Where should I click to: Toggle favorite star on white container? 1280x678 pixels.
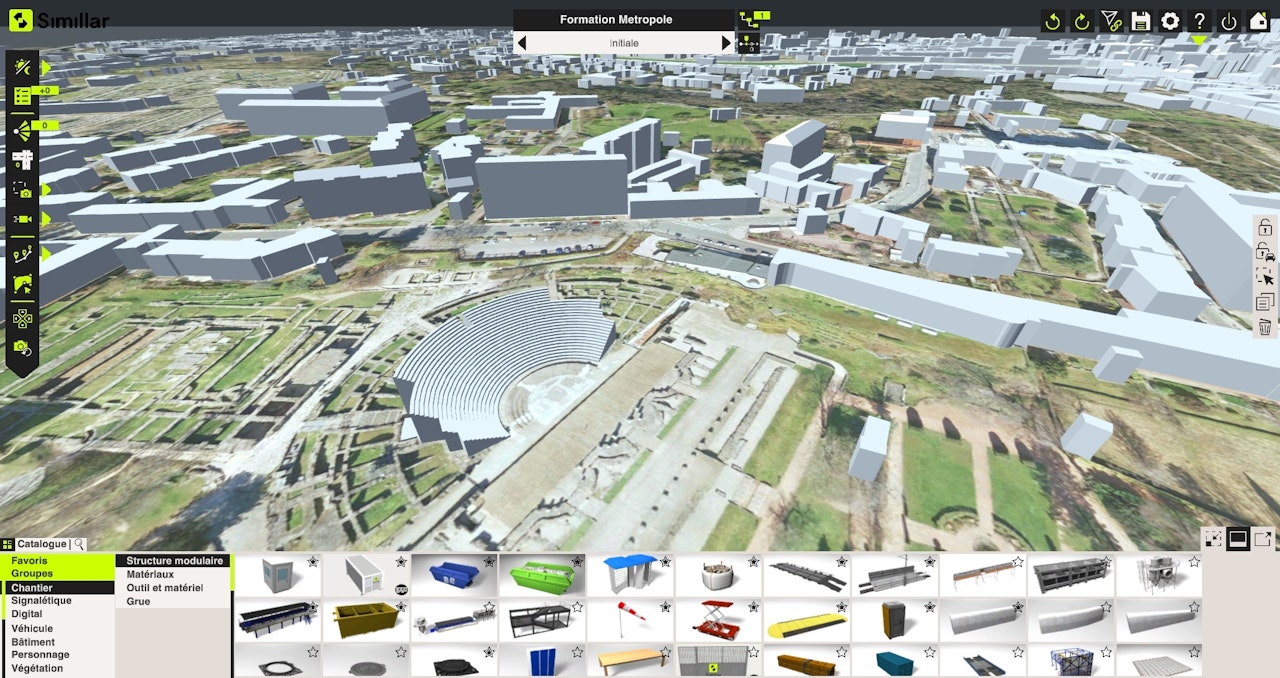401,562
